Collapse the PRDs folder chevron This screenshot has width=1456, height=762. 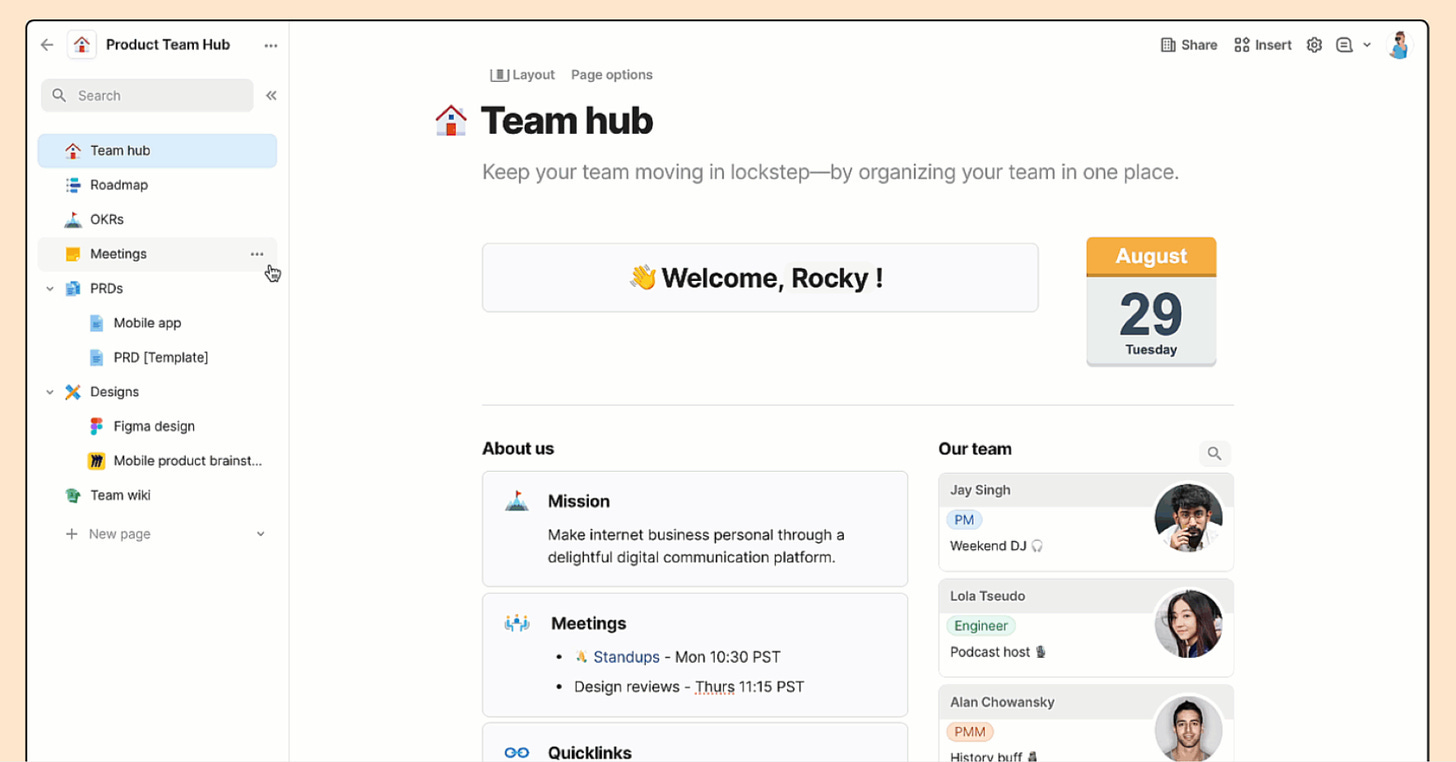pos(50,289)
